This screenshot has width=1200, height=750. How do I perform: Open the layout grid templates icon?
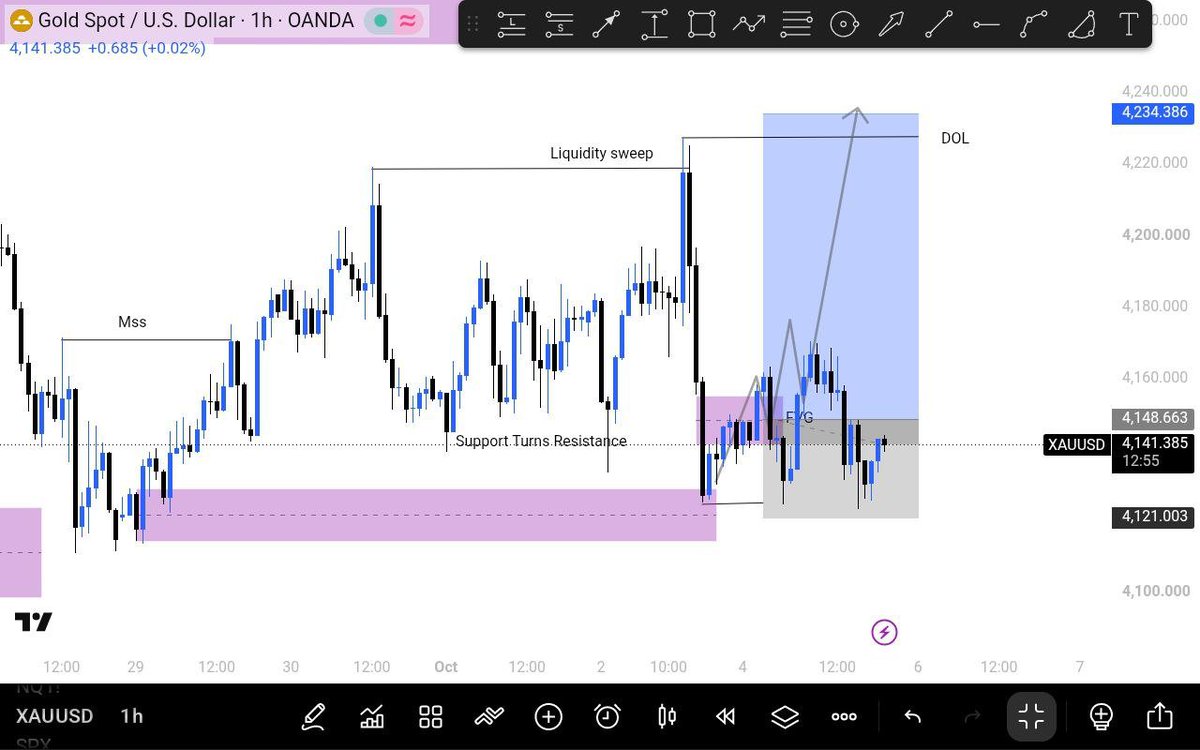pos(431,716)
